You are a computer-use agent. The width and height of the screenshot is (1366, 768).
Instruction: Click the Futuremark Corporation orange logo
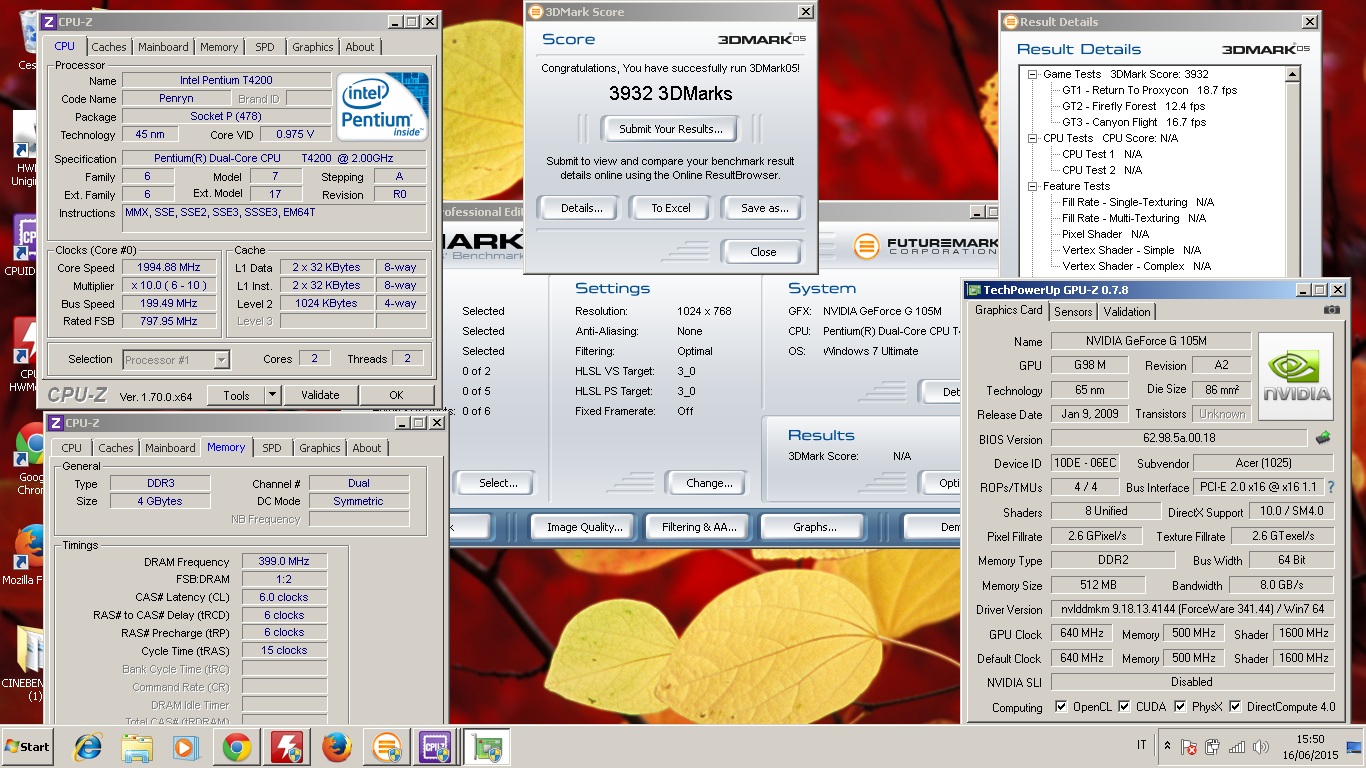866,246
